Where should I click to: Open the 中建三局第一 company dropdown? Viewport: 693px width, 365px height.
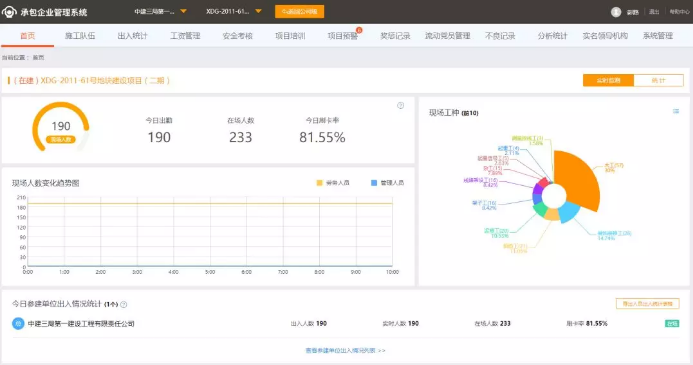(160, 11)
